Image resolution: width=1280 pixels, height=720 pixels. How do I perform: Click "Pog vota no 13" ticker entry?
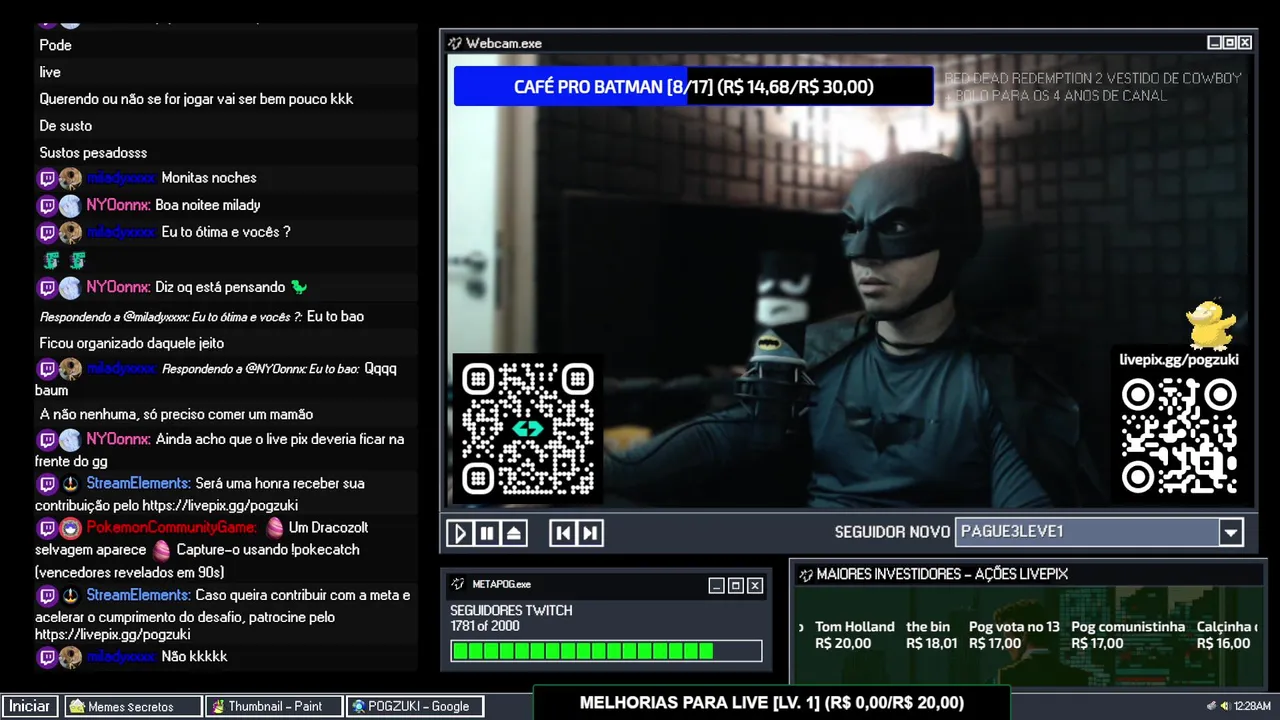point(1014,635)
